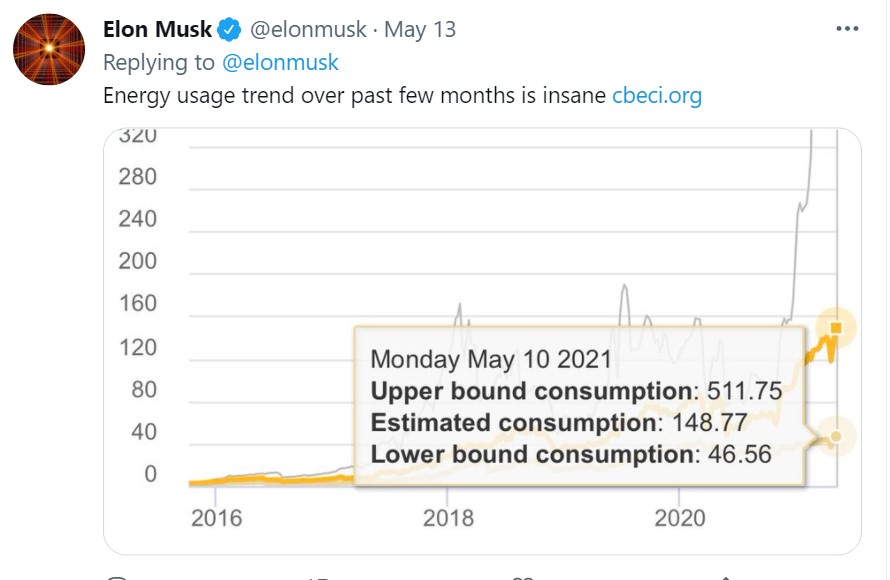Like the tweet with the heart icon
This screenshot has height=580, width=890.
point(522,577)
